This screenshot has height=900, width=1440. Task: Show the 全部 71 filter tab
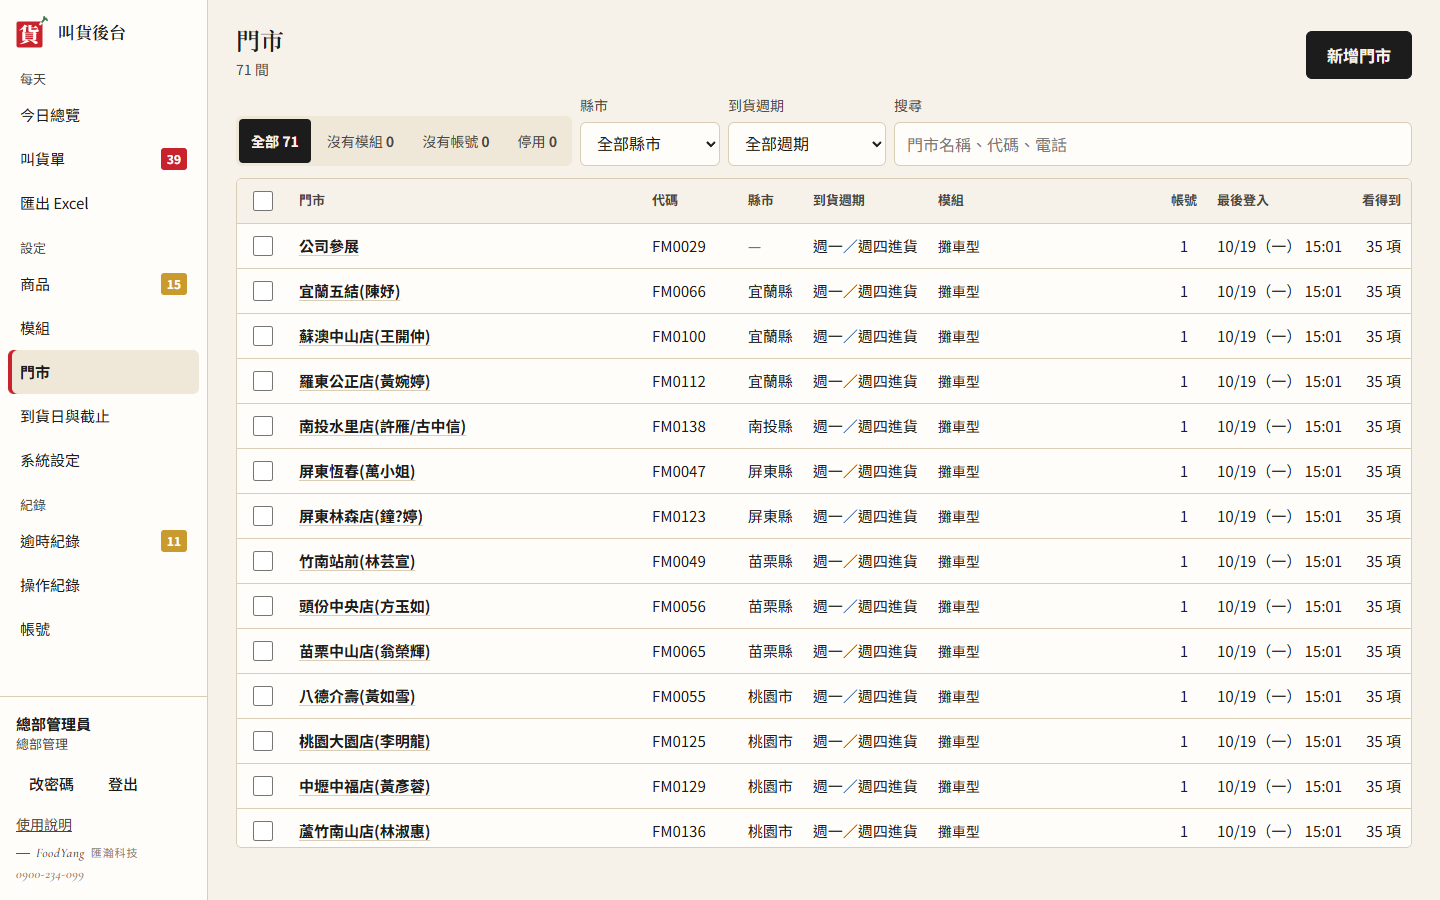point(275,141)
